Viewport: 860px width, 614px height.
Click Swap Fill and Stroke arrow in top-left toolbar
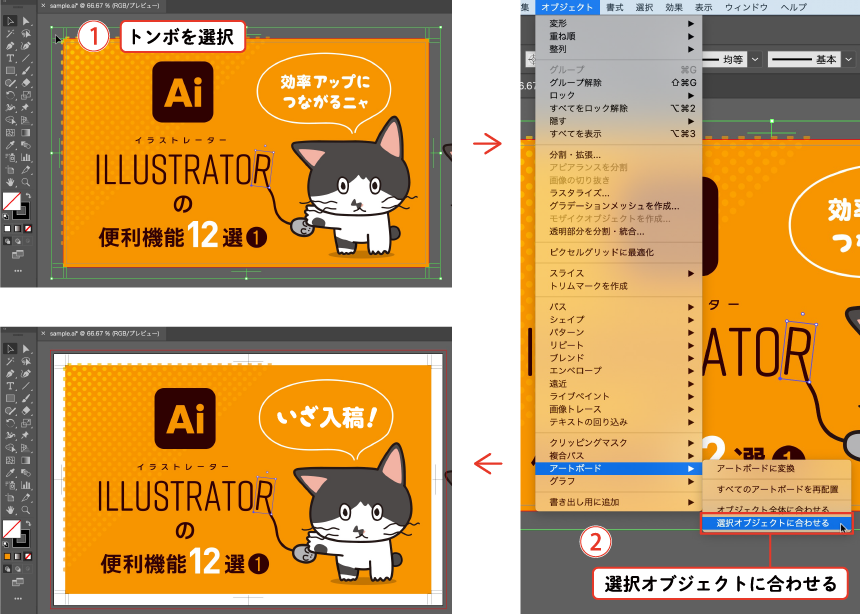coord(26,197)
